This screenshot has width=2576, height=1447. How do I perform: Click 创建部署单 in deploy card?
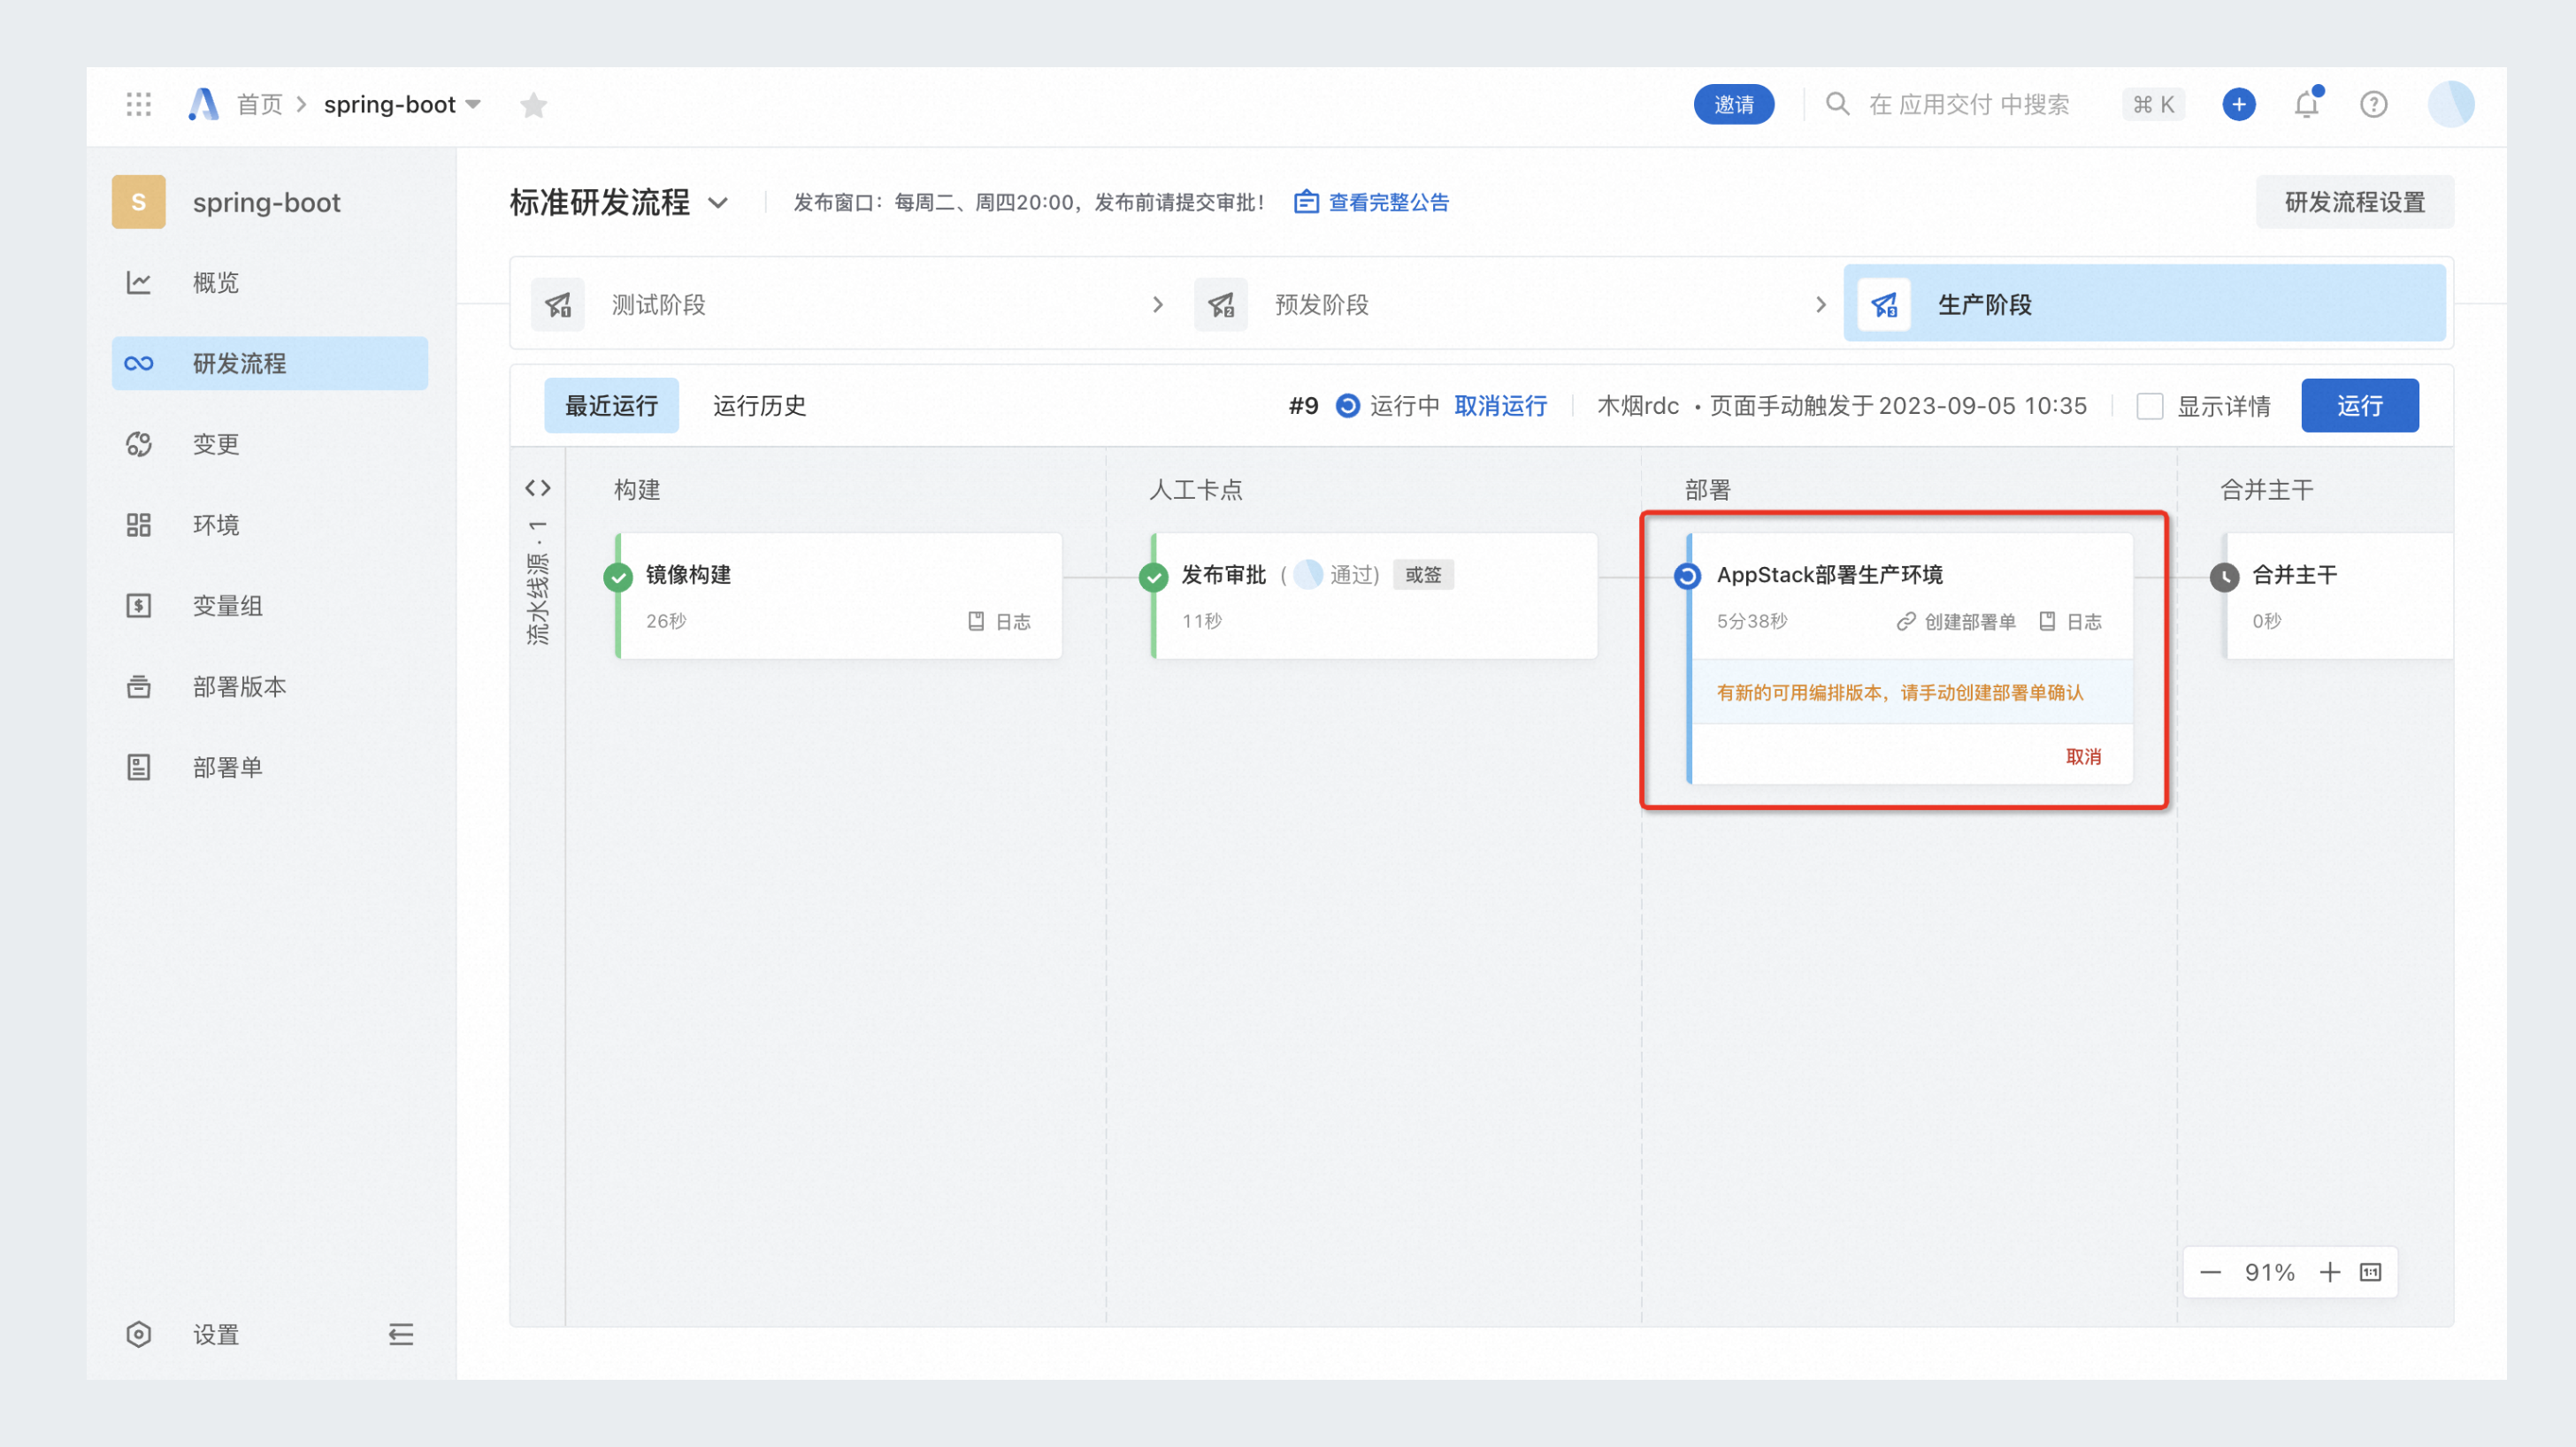[1957, 621]
